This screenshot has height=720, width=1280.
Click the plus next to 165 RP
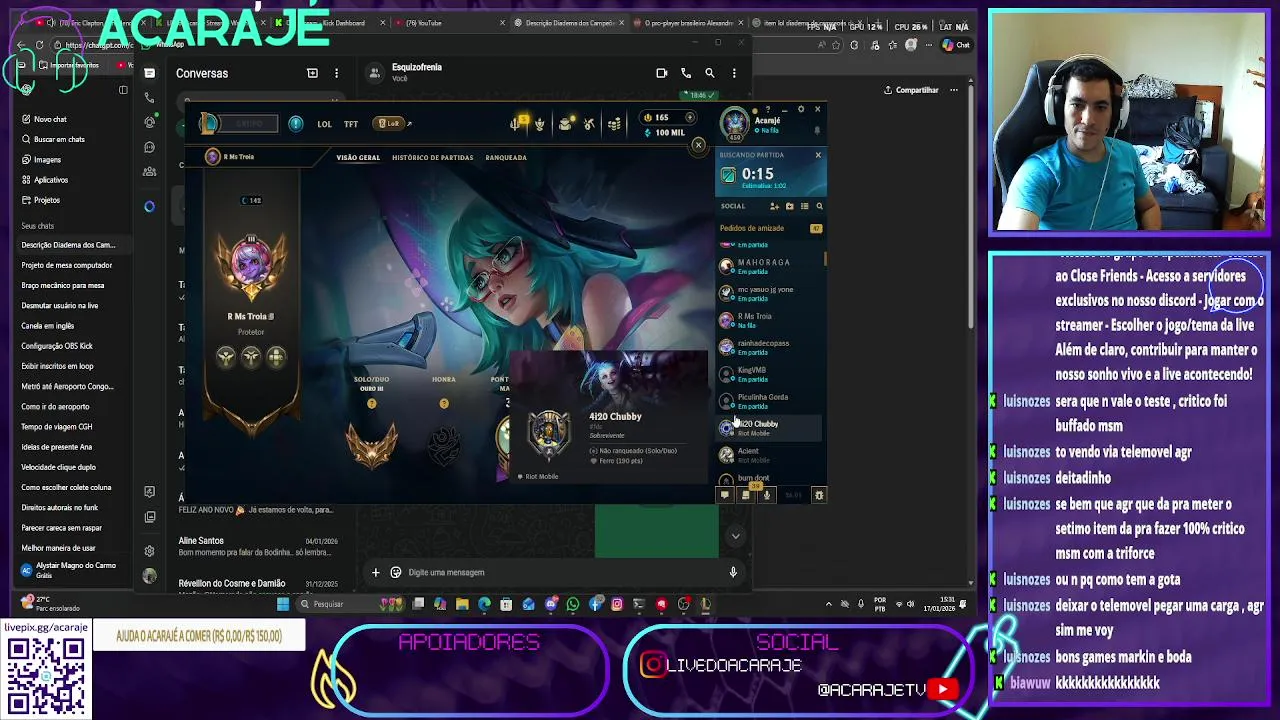689,118
